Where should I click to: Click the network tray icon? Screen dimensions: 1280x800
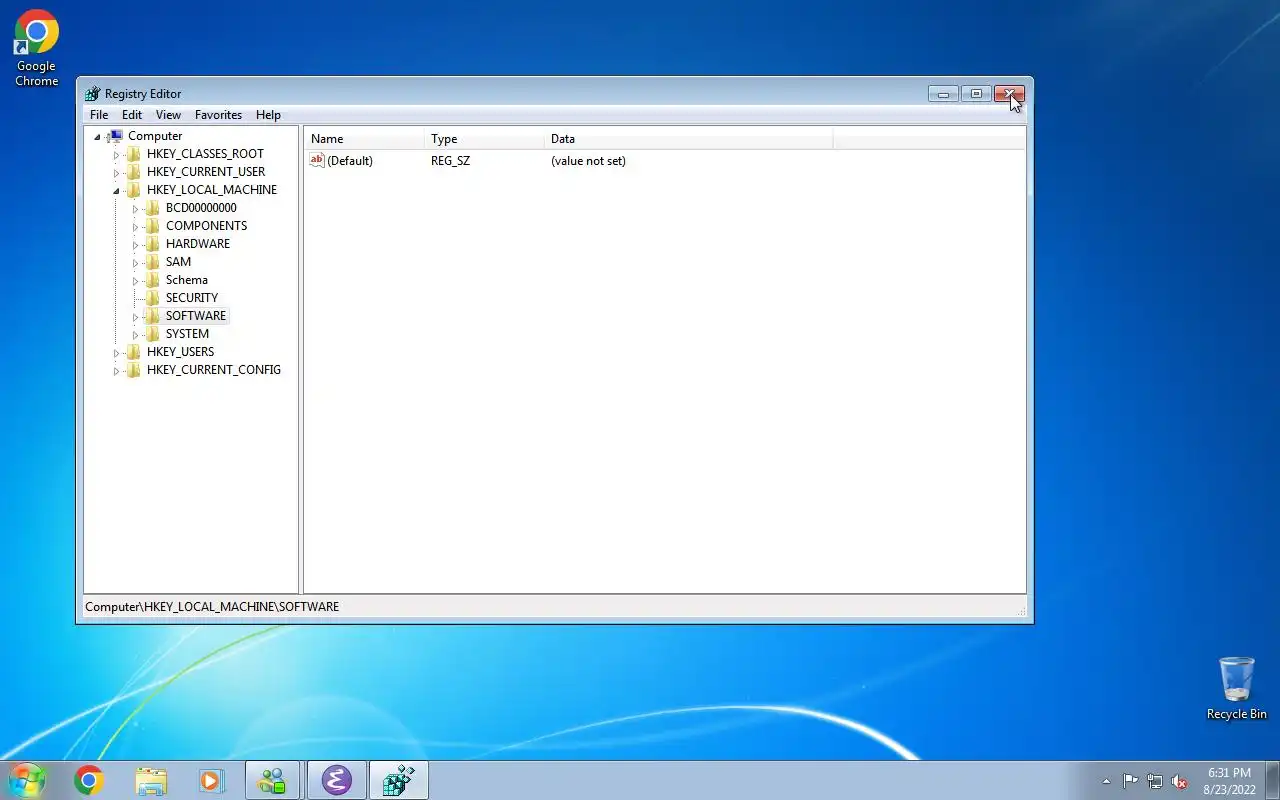click(1155, 781)
